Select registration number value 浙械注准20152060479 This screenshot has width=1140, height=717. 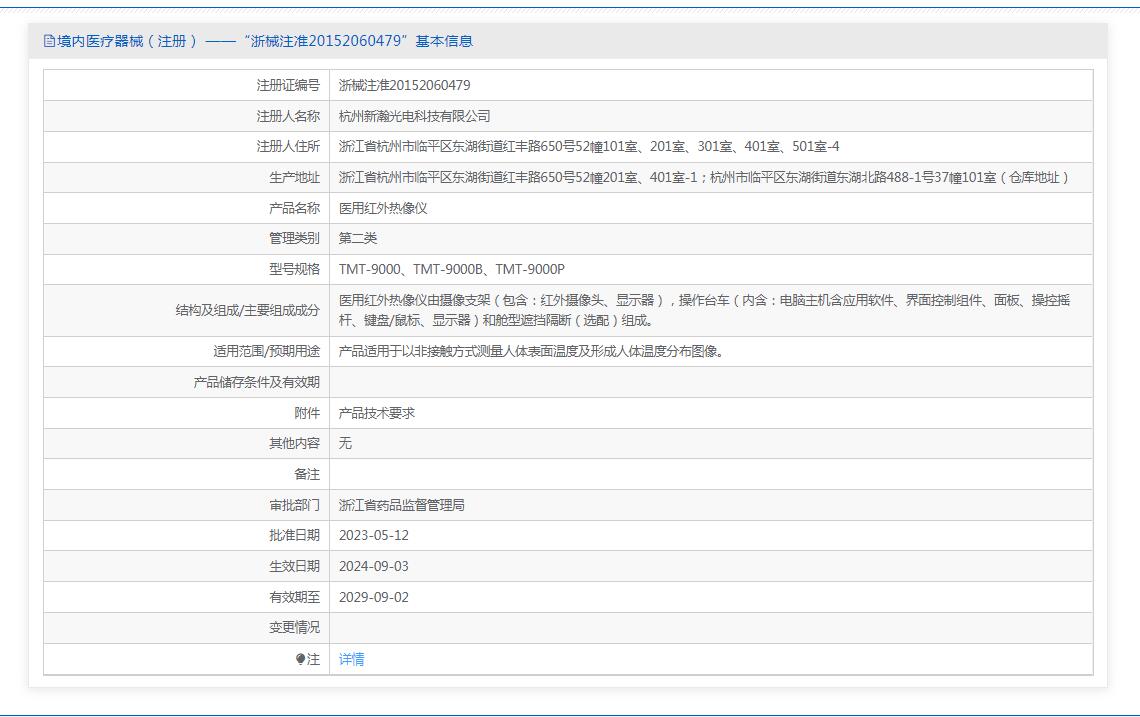pyautogui.click(x=404, y=86)
